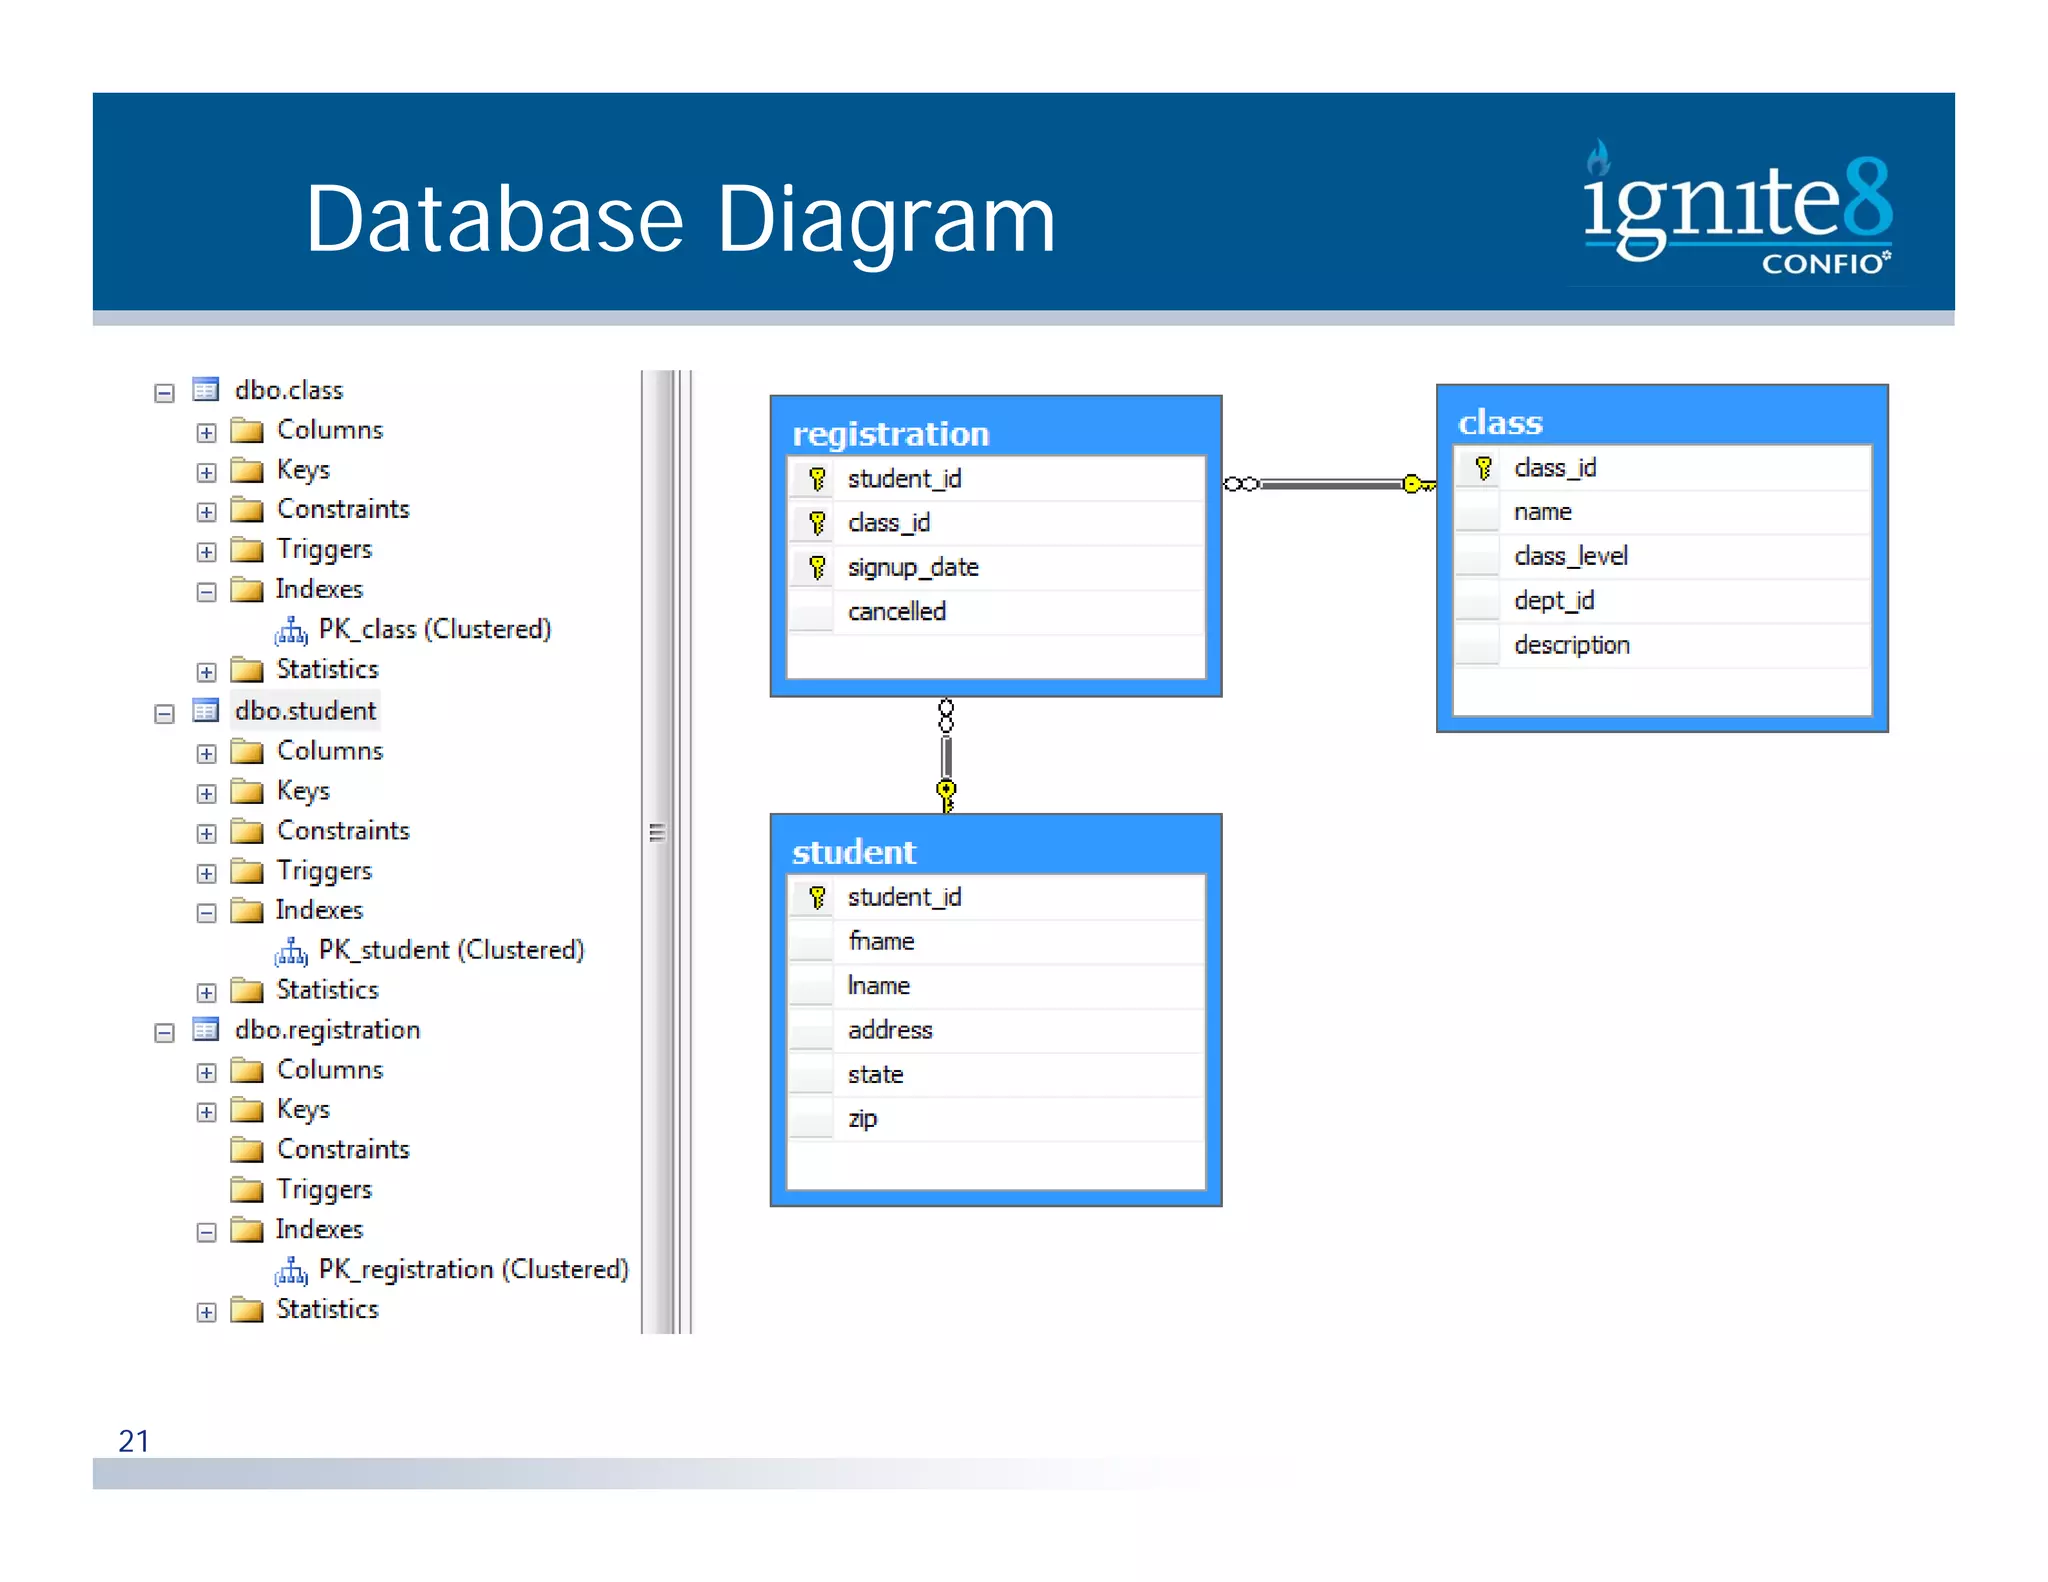Click the dbo.class table icon
Screen dimensions: 2048x1582
(x=206, y=390)
